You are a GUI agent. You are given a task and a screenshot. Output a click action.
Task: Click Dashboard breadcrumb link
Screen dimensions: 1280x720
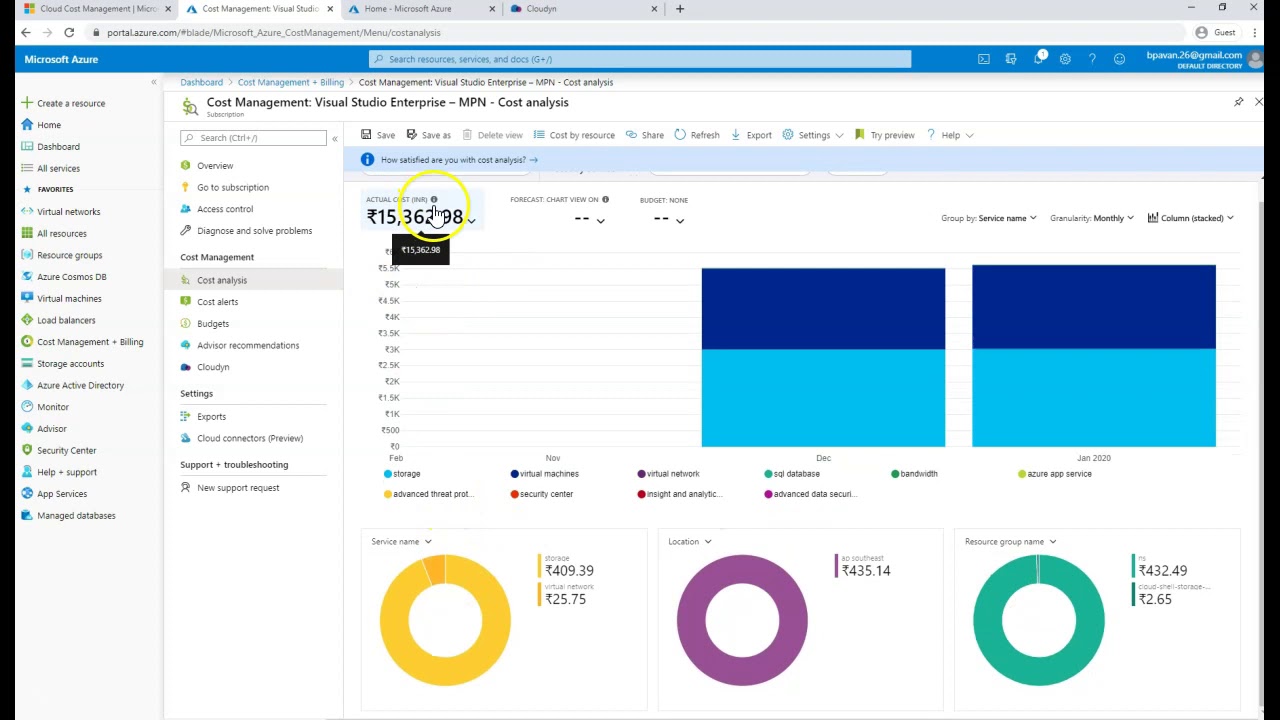[202, 82]
